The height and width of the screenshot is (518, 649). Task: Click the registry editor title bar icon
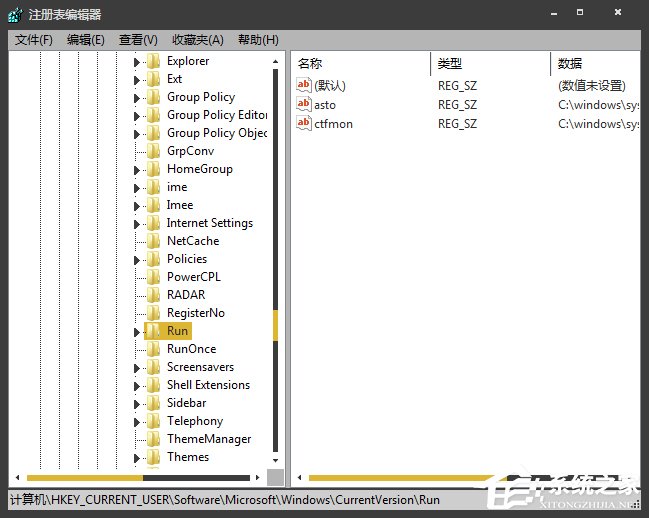click(16, 15)
